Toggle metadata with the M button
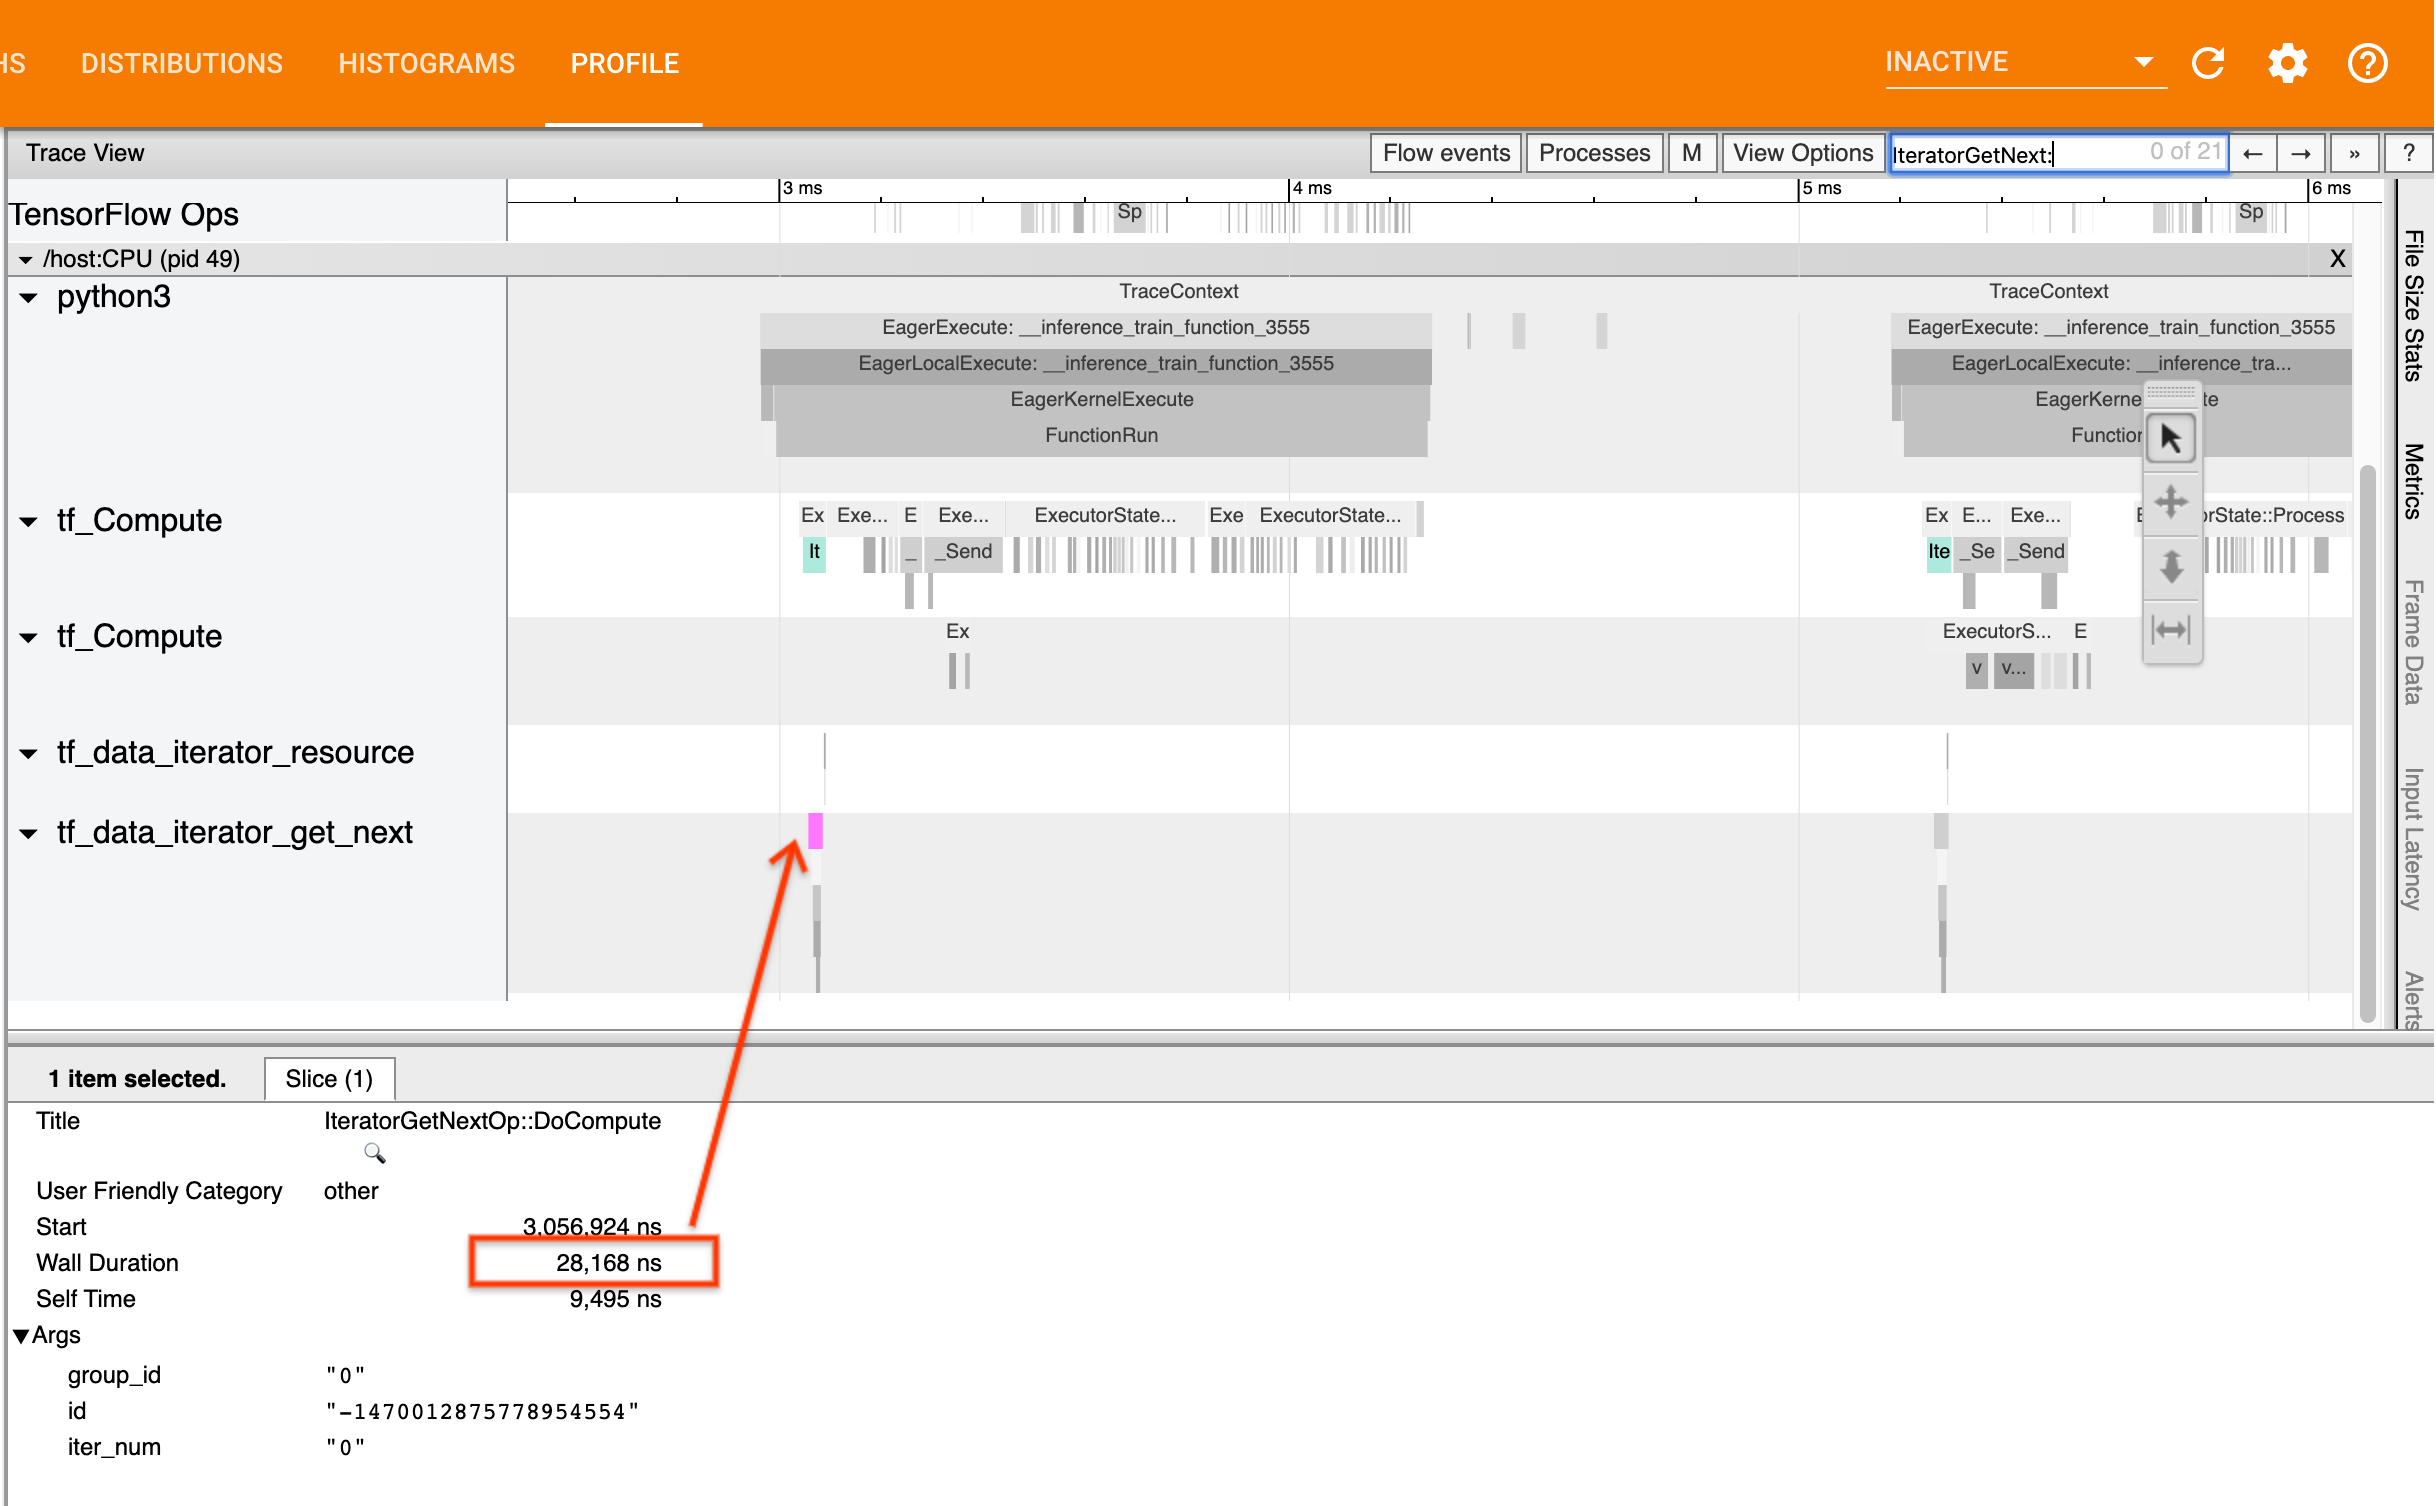This screenshot has height=1506, width=2436. click(x=1692, y=152)
